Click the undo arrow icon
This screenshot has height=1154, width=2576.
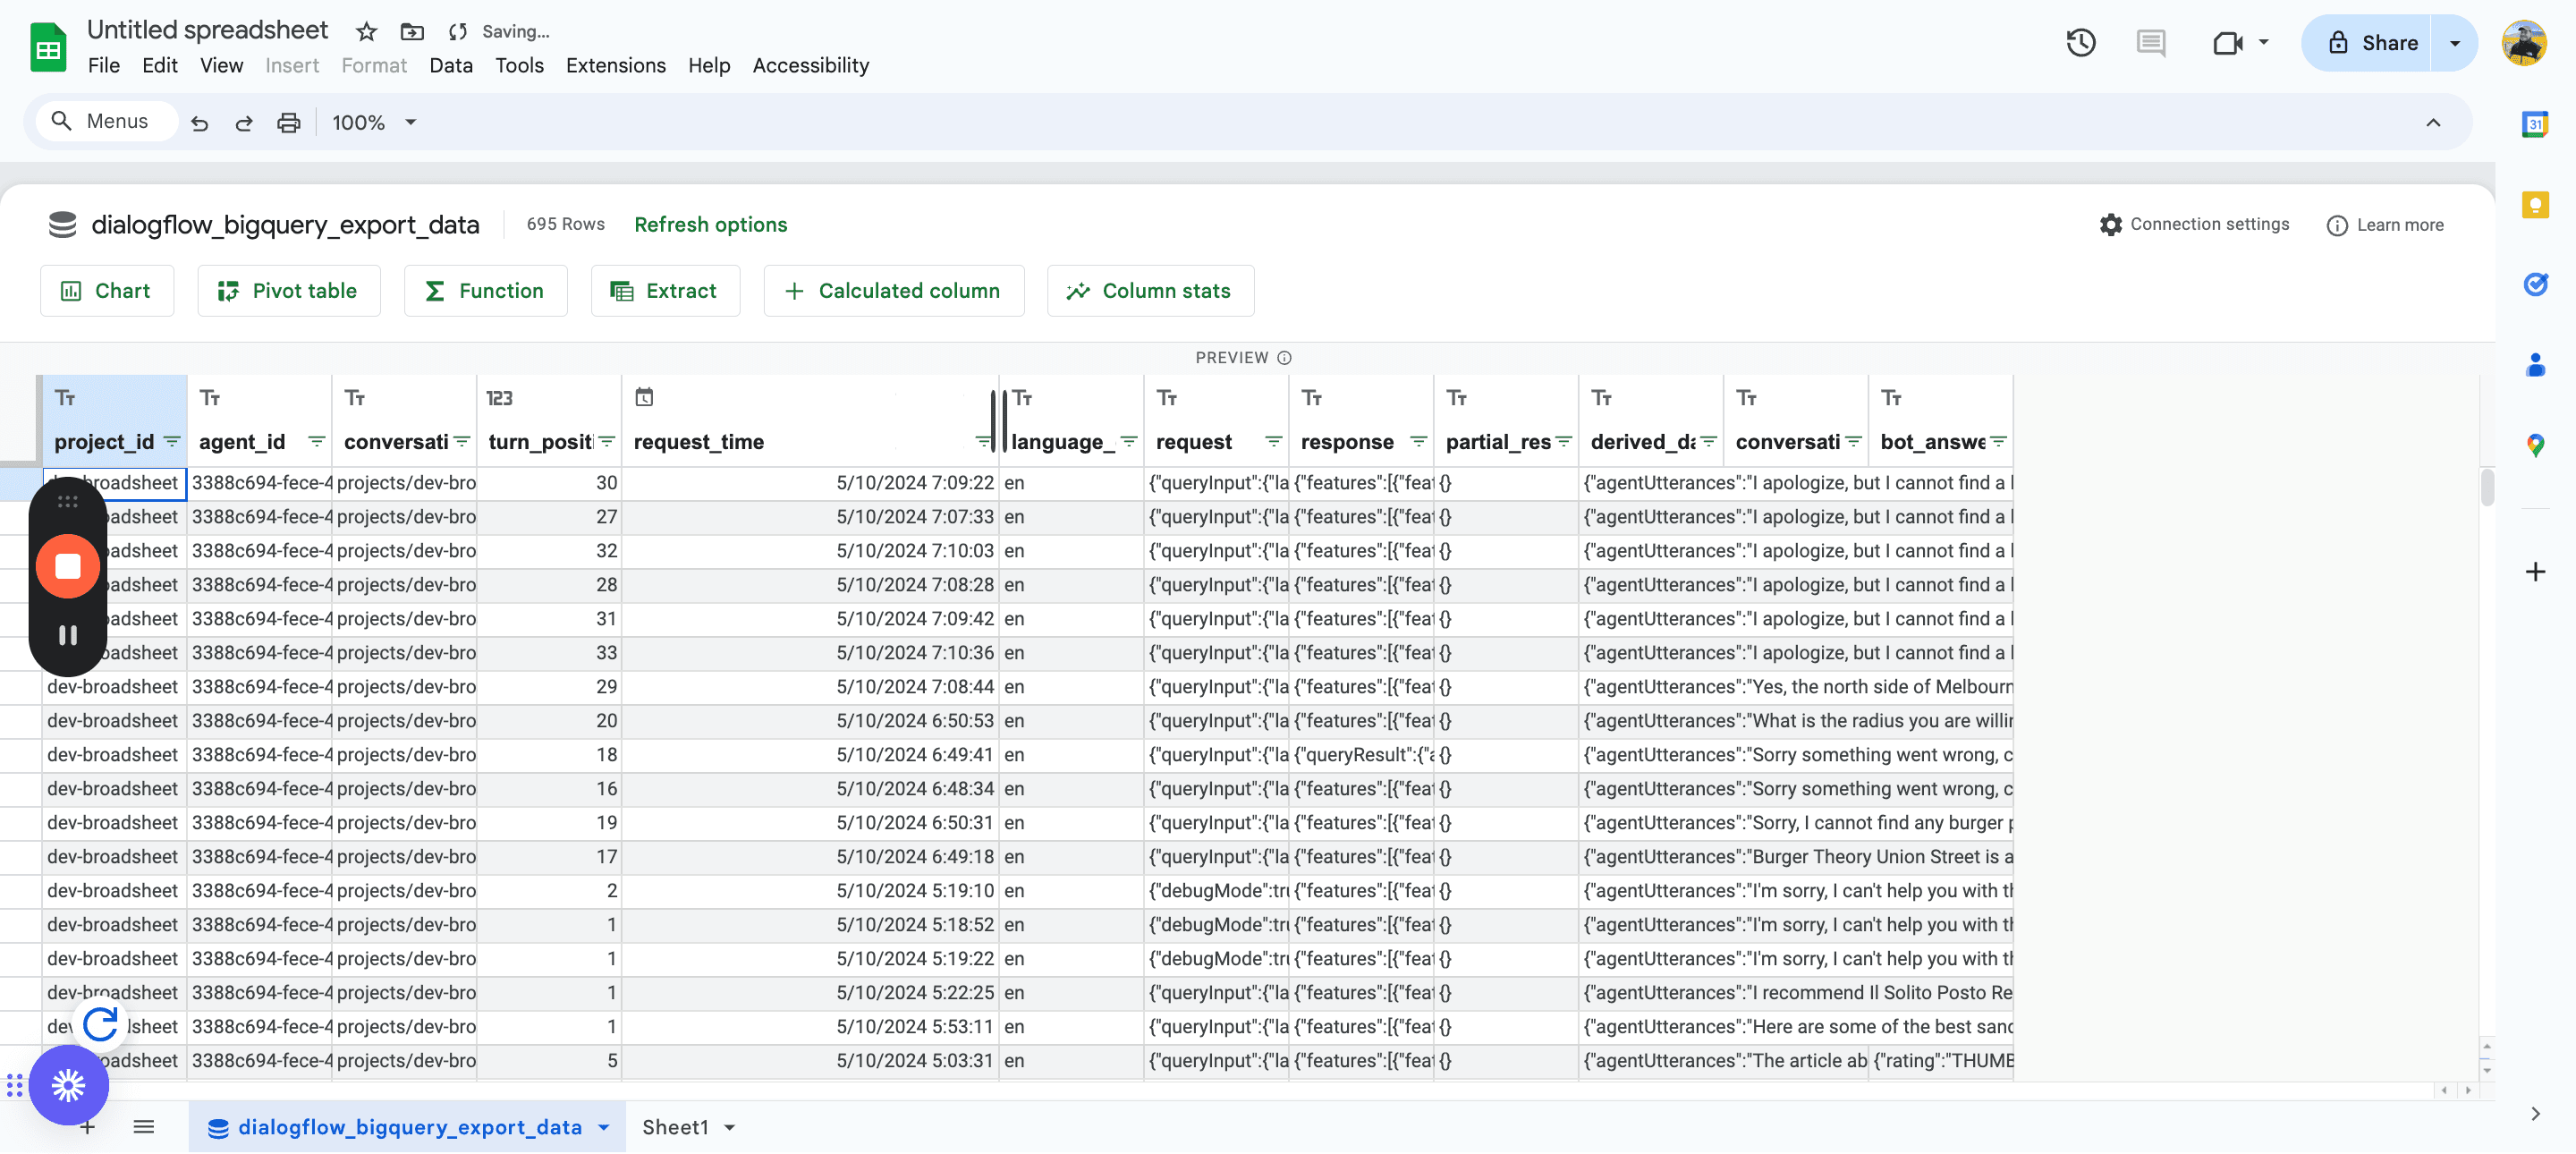coord(199,123)
